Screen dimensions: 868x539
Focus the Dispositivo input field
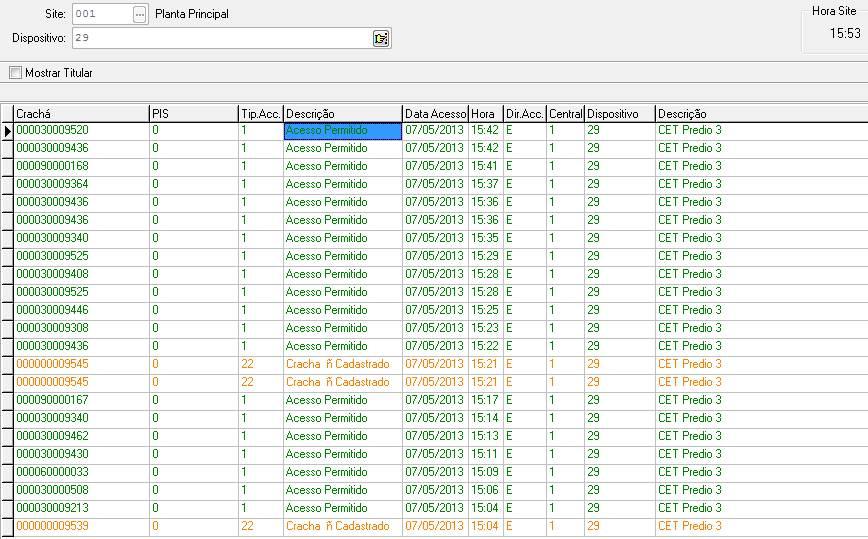223,38
